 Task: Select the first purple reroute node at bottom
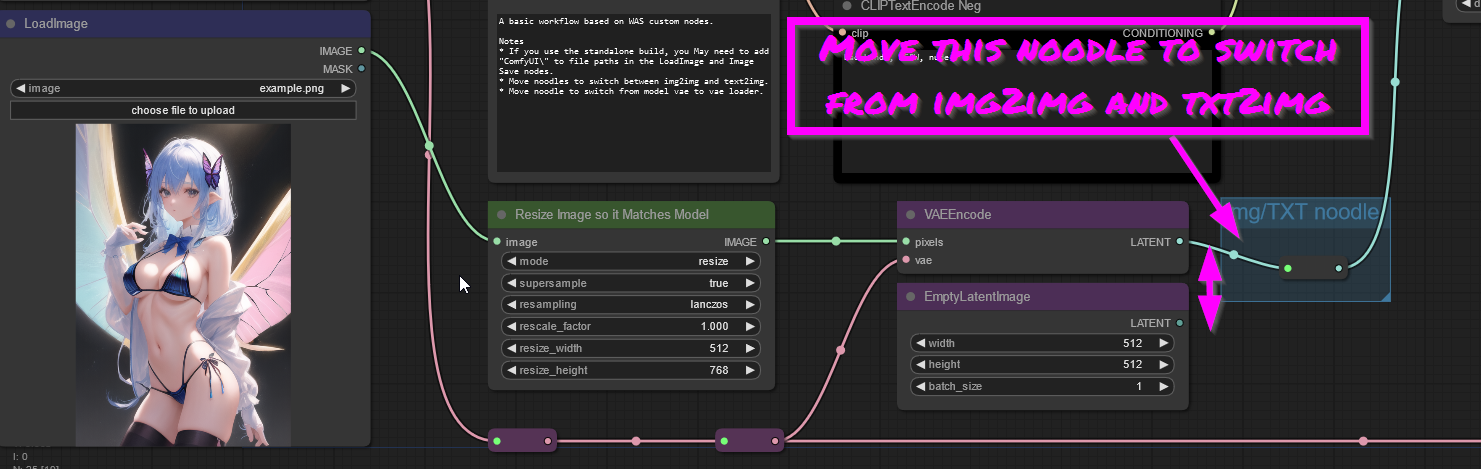[x=521, y=440]
